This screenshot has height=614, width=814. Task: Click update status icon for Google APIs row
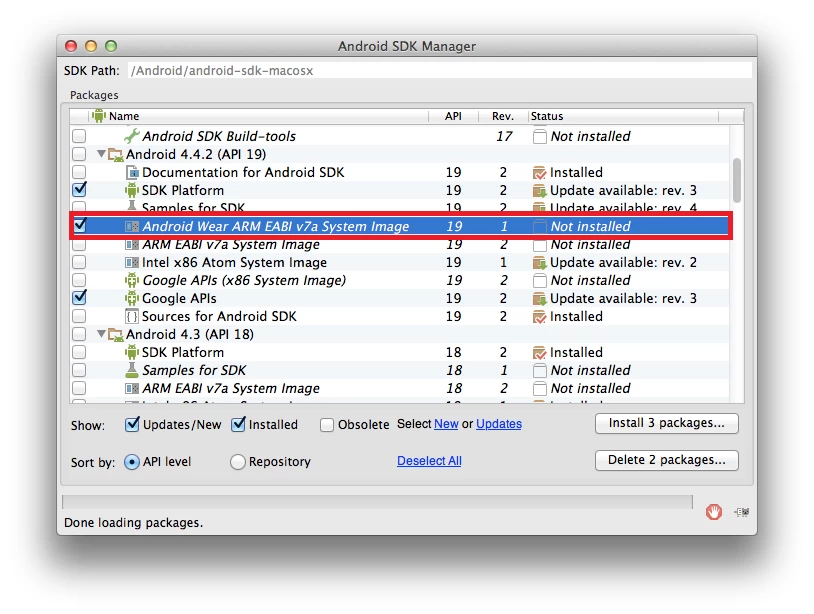click(539, 299)
